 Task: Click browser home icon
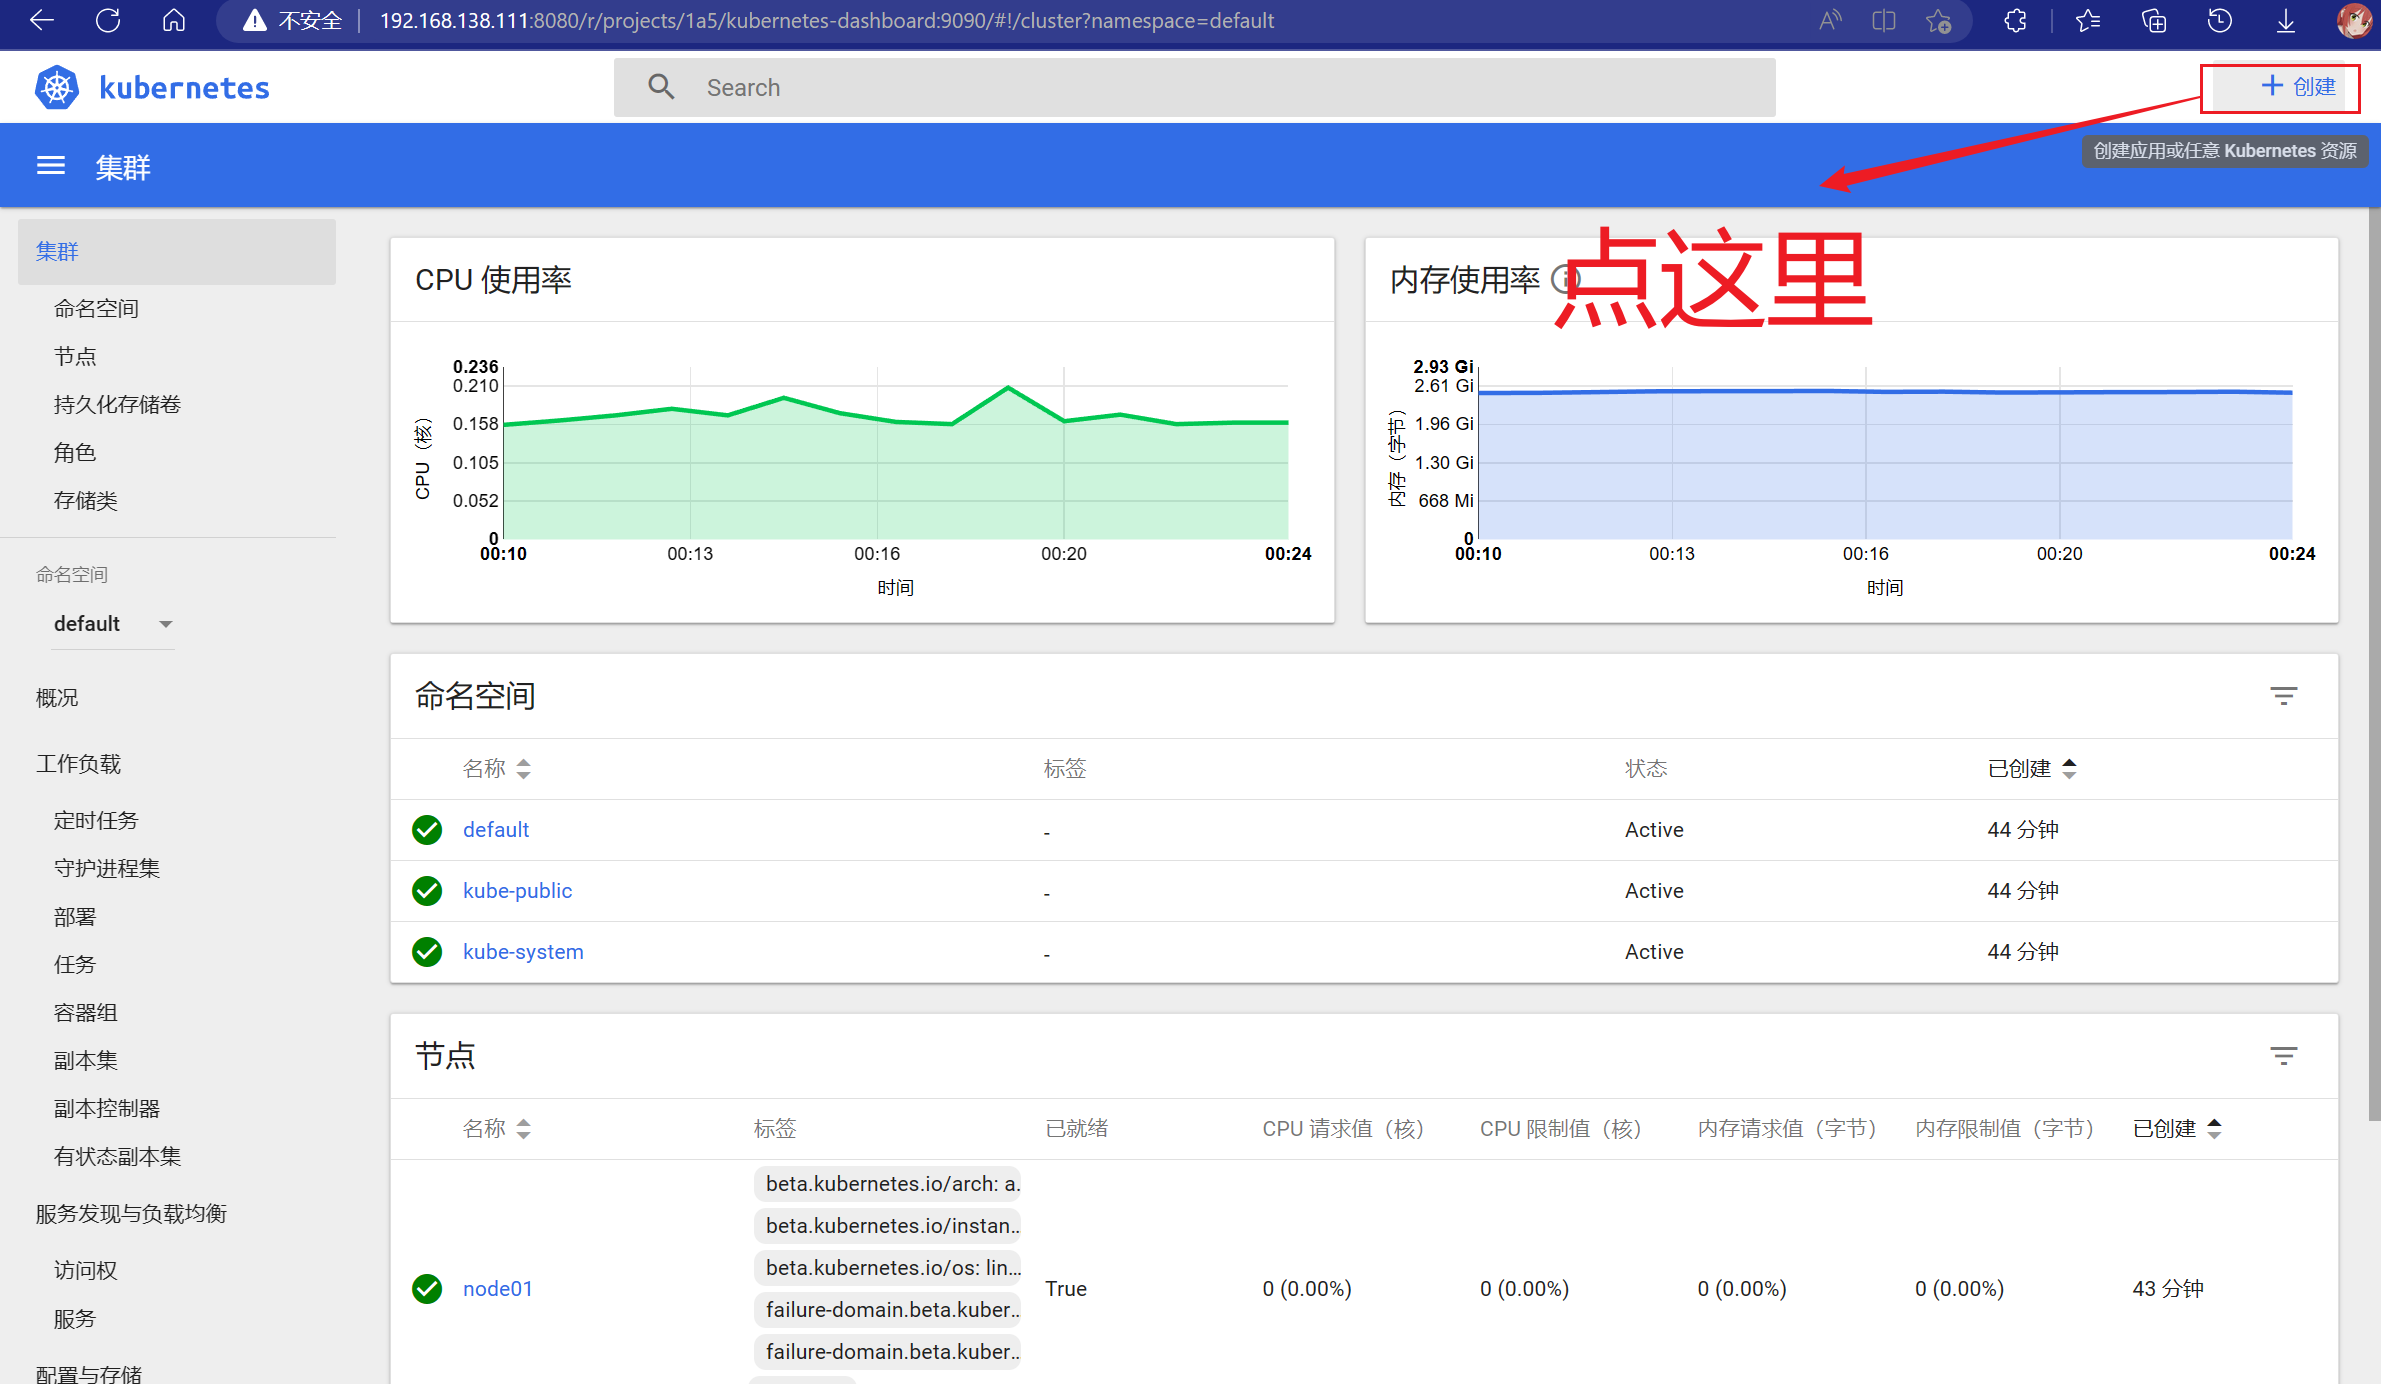tap(174, 21)
